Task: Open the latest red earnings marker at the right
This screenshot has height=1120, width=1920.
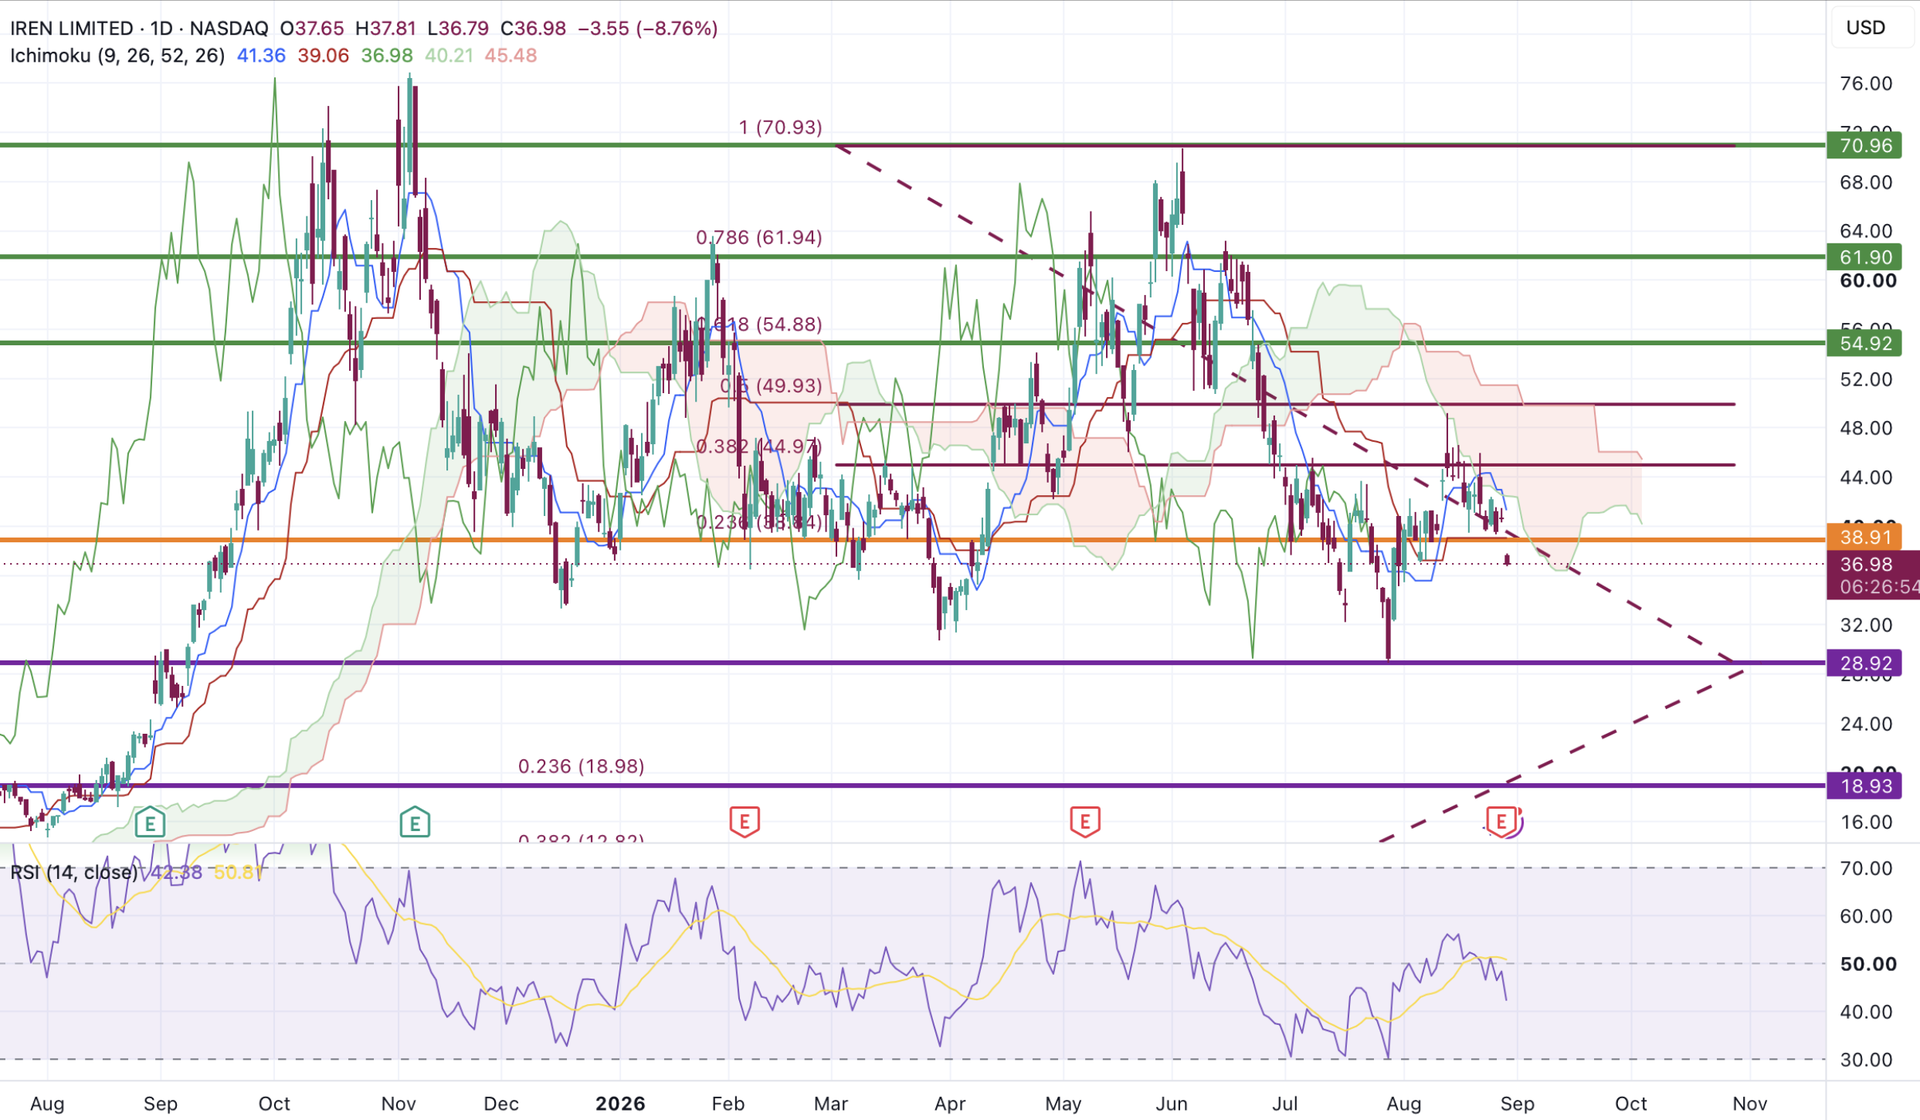Action: pyautogui.click(x=1501, y=822)
